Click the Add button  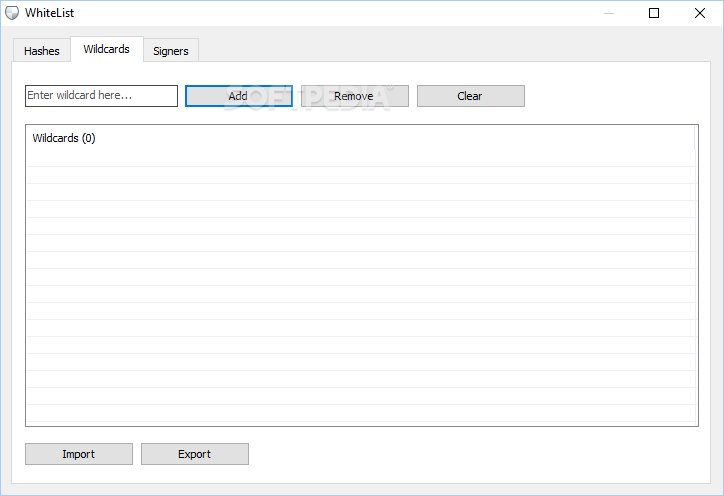(x=239, y=96)
